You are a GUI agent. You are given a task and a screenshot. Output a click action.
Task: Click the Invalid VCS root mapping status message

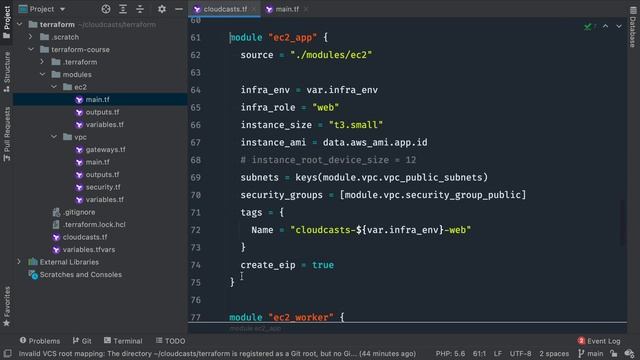(217, 353)
